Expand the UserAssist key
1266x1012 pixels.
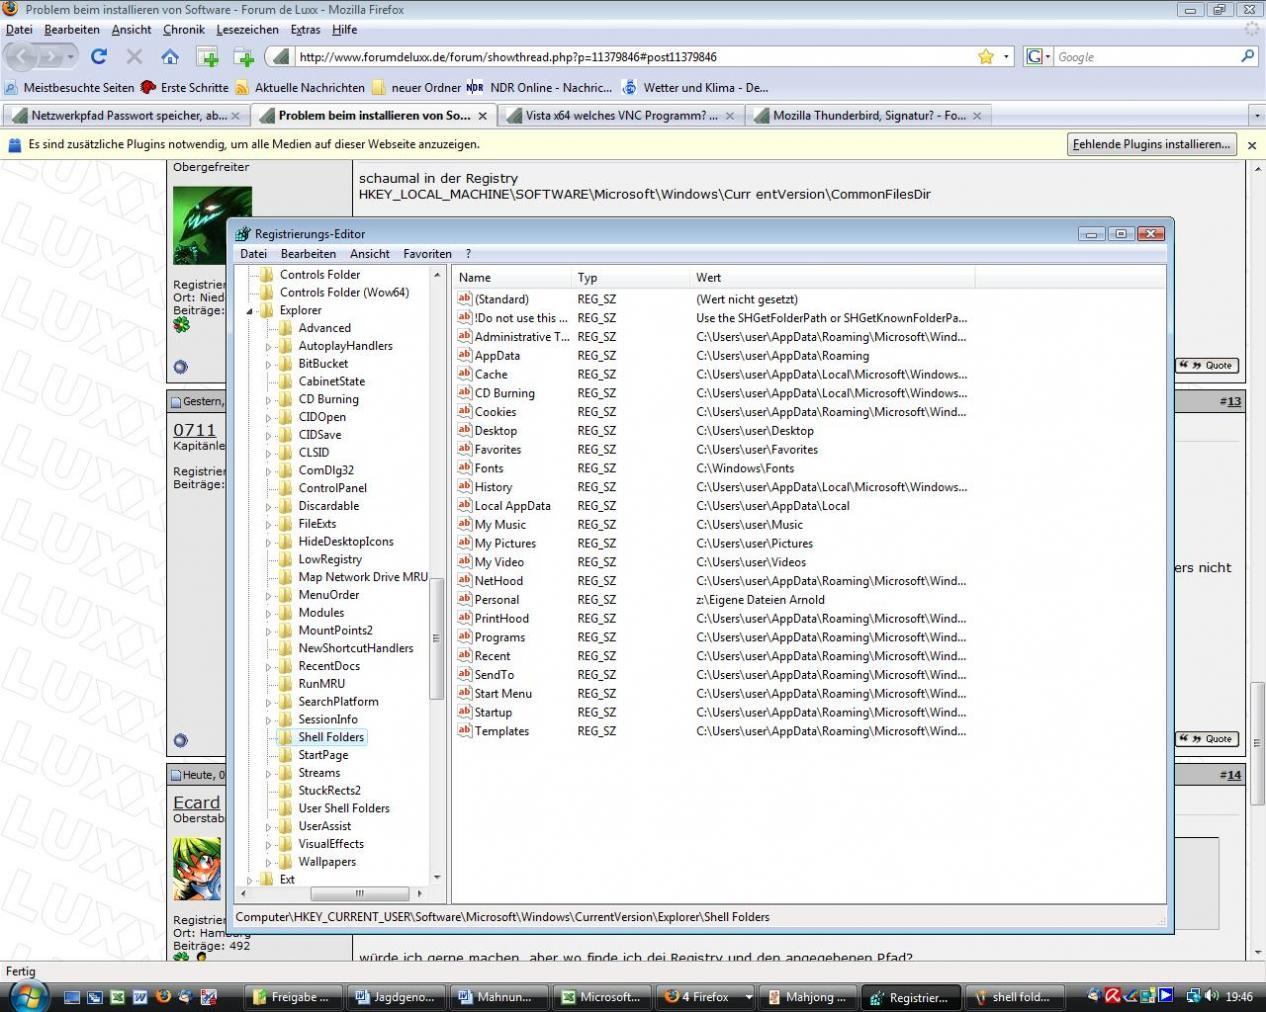coord(268,827)
